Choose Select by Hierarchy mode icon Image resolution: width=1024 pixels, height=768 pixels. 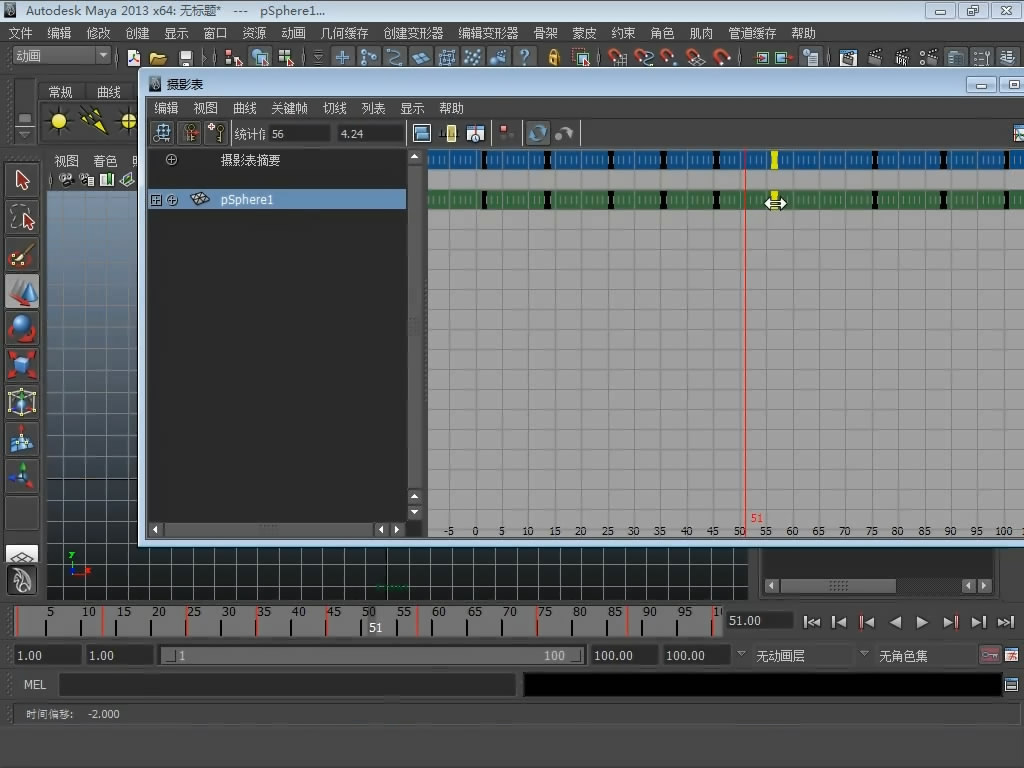[x=233, y=57]
